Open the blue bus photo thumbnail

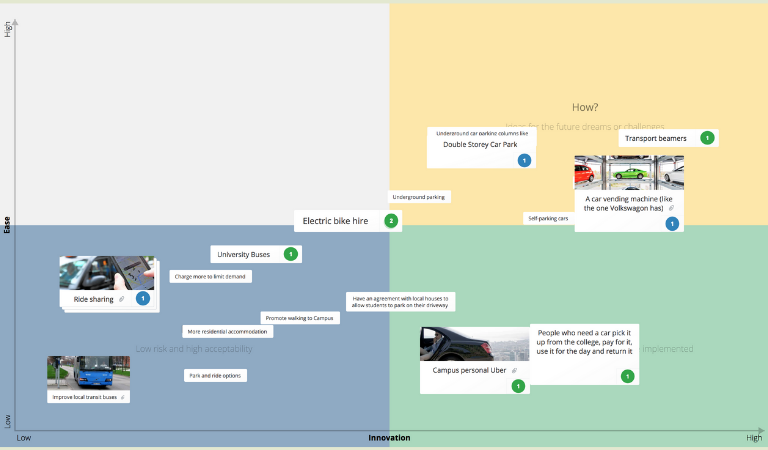tap(88, 372)
